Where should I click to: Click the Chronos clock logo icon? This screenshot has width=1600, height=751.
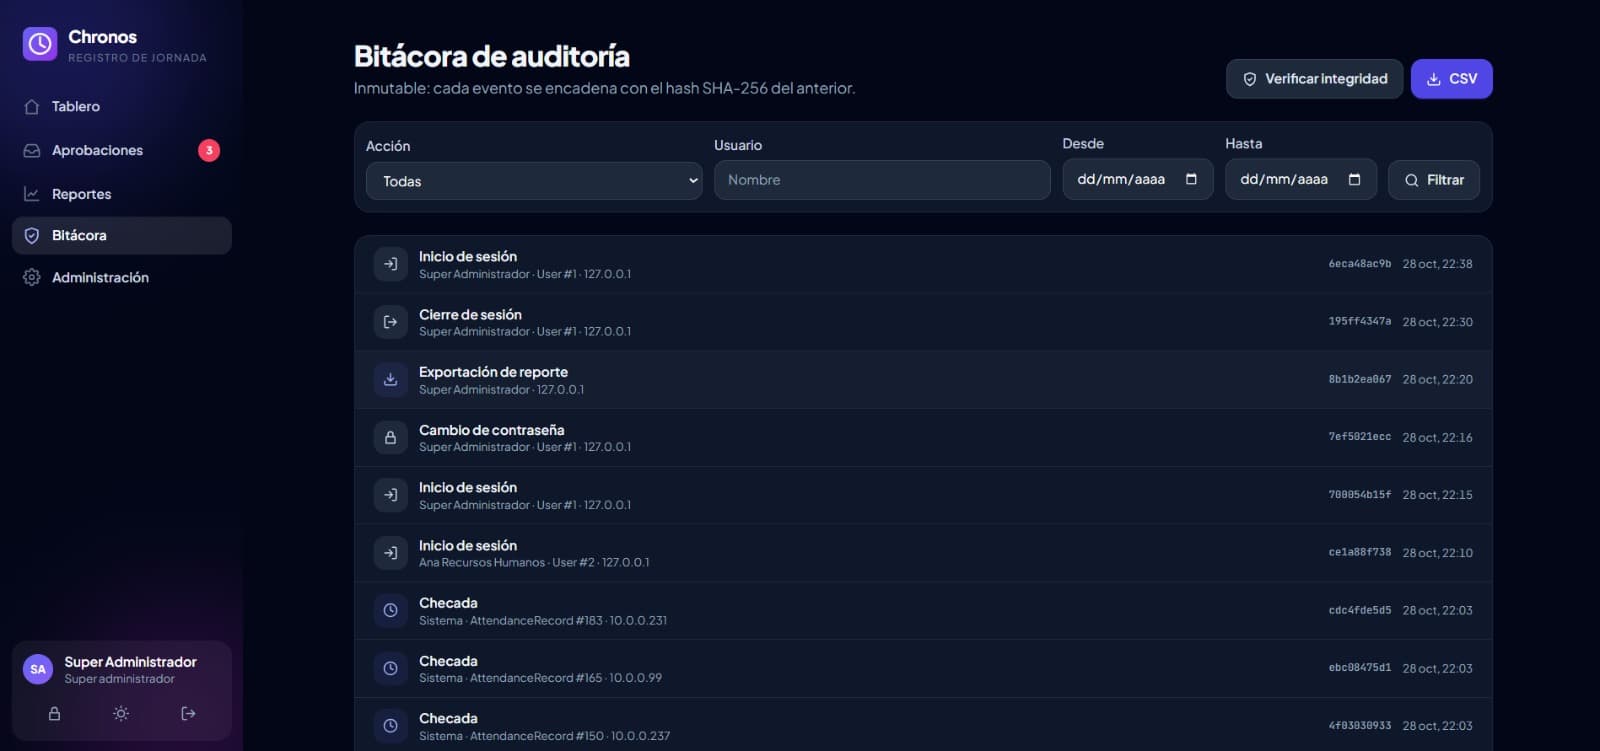(40, 44)
